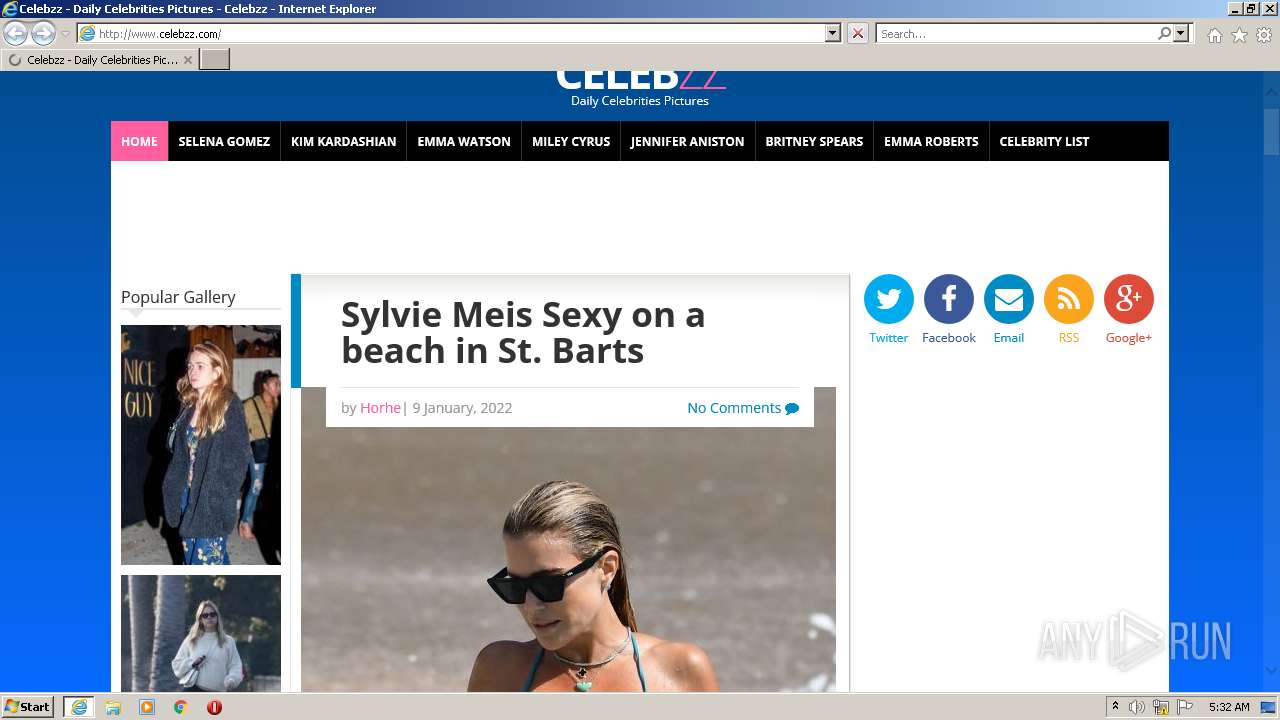Click the Email text label
Viewport: 1280px width, 720px height.
[1008, 338]
